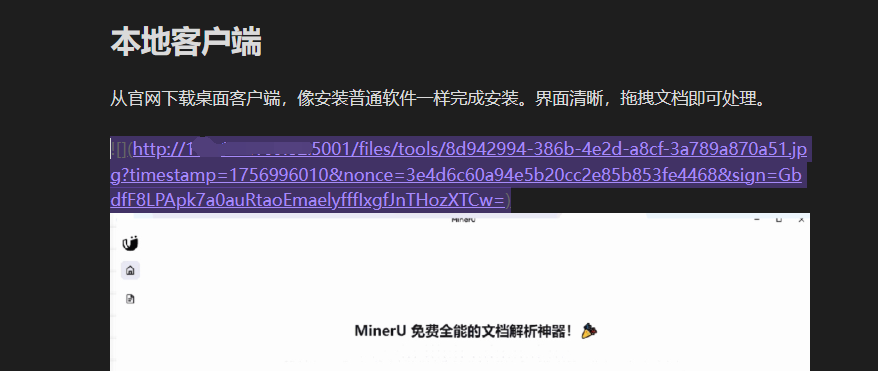Click the 本地客户端 heading
The height and width of the screenshot is (371, 878).
186,43
